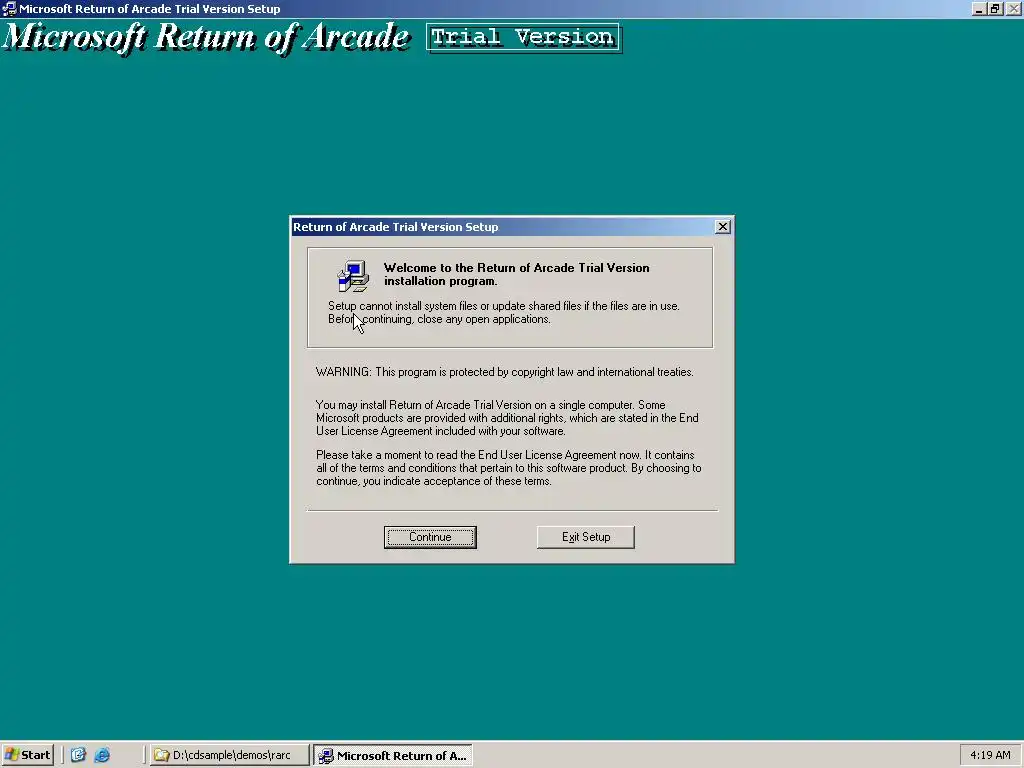Launch Internet Explorer from quick launch
The height and width of the screenshot is (768, 1024).
pos(102,755)
